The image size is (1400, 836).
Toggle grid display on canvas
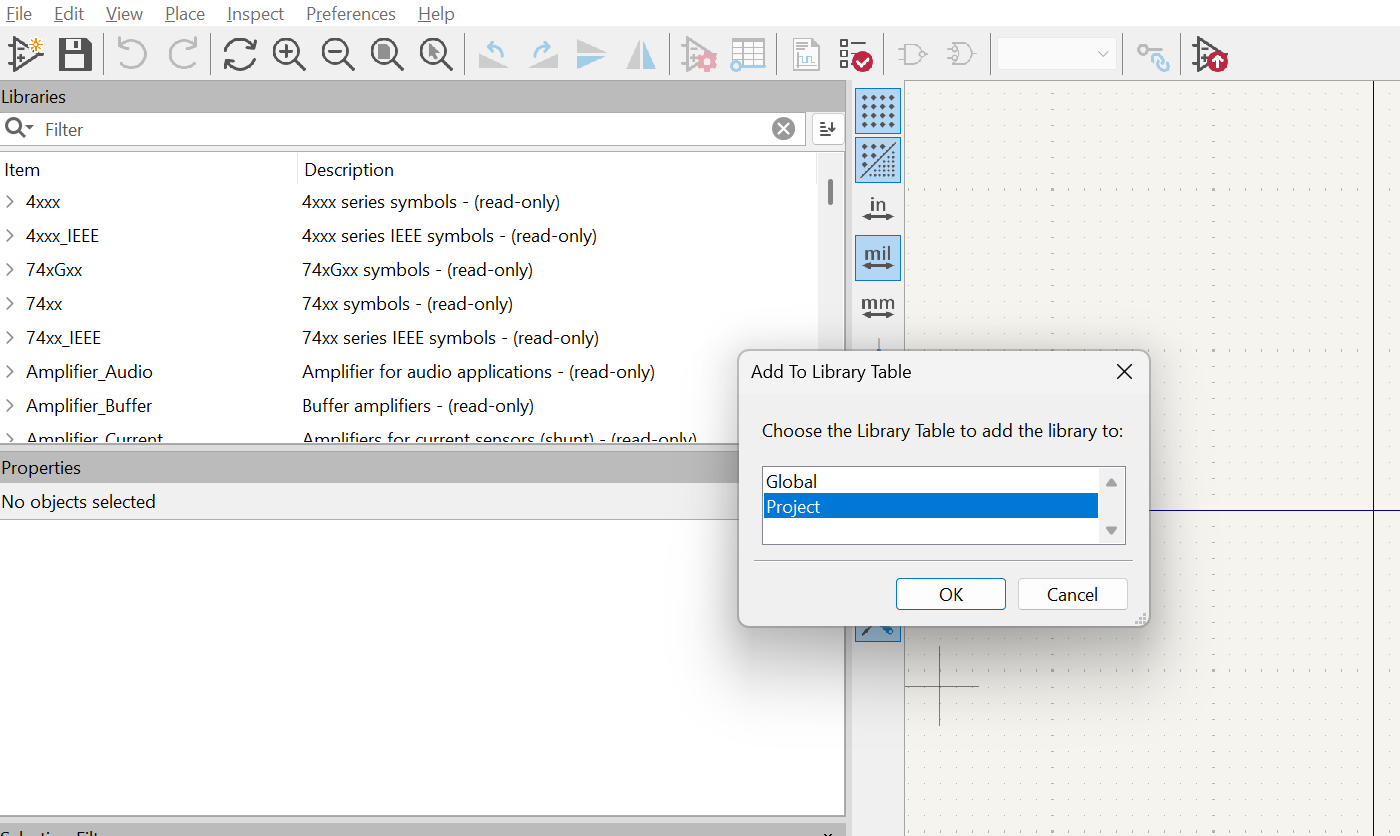point(878,111)
